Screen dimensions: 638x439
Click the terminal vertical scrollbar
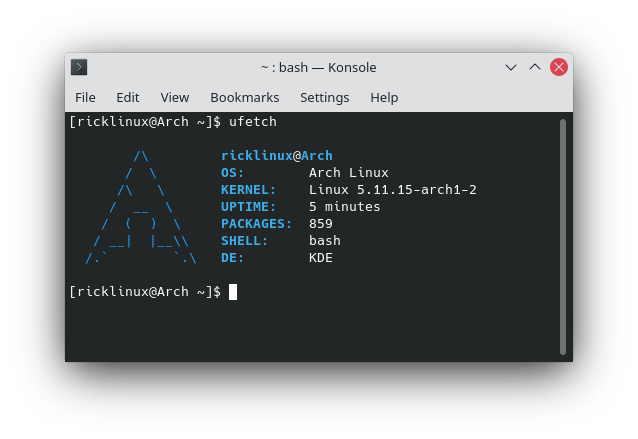pos(563,237)
